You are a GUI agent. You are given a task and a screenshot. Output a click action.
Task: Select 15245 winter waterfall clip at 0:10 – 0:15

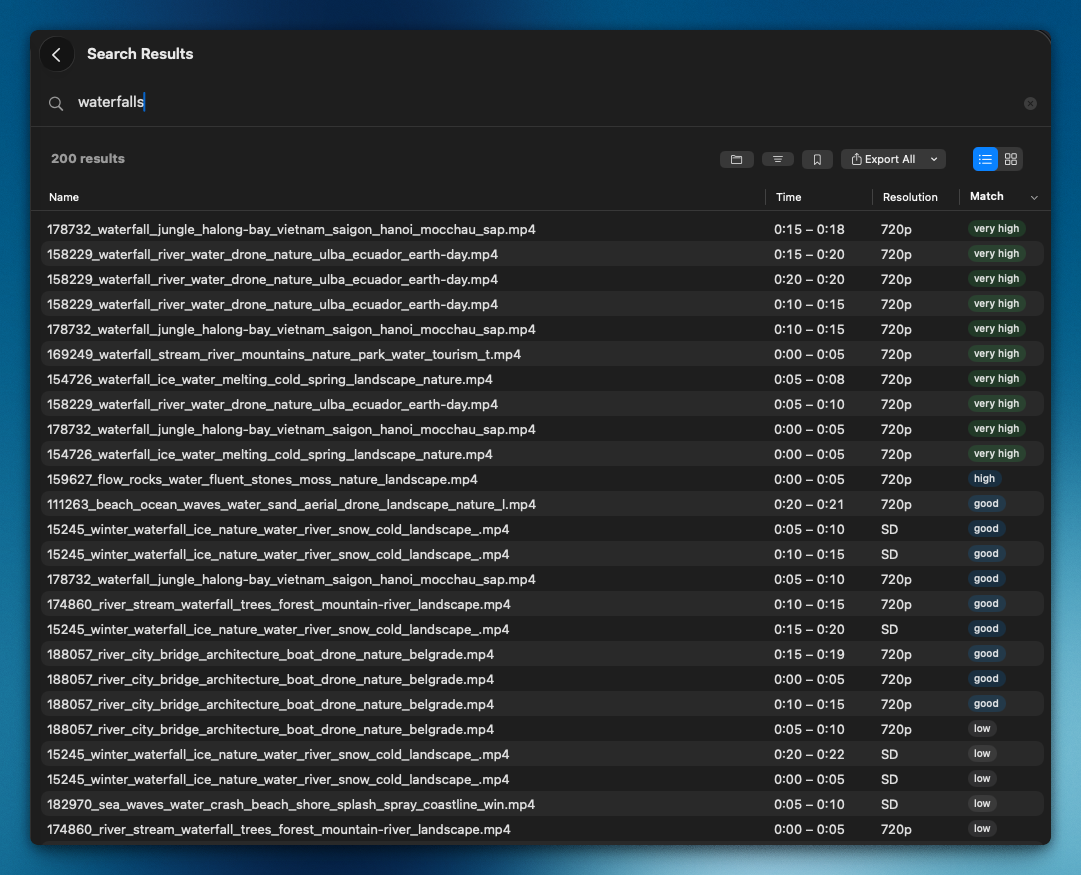[x=542, y=554]
